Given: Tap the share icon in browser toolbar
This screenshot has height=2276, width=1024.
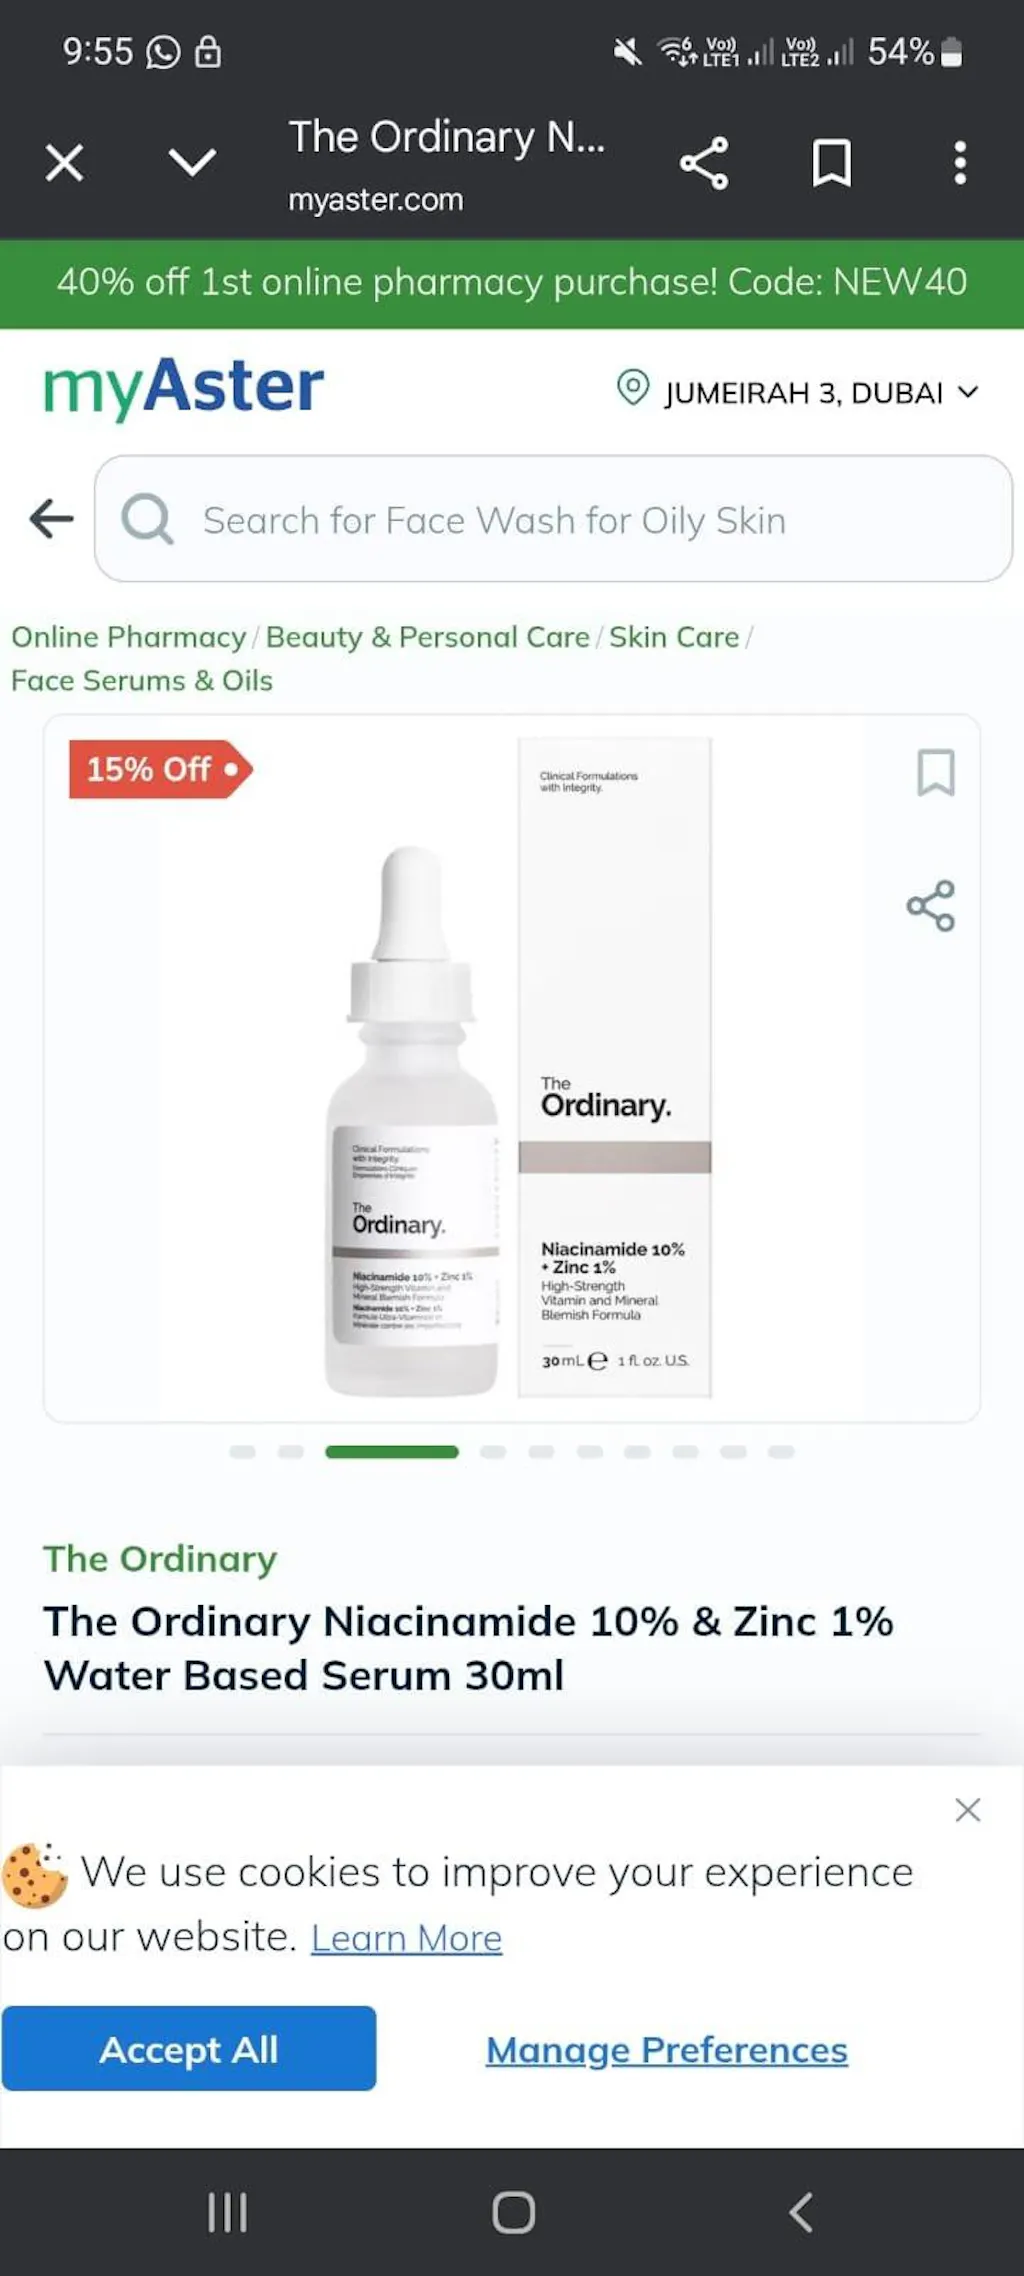Looking at the screenshot, I should click(704, 163).
